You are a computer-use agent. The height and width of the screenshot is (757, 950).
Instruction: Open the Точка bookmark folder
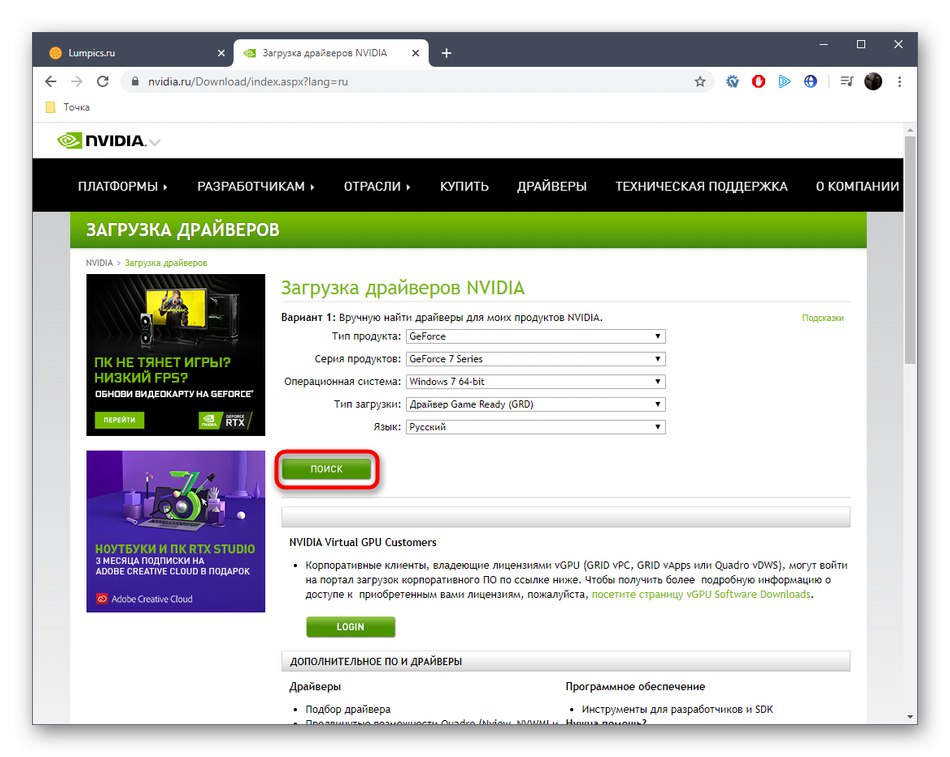click(x=68, y=107)
